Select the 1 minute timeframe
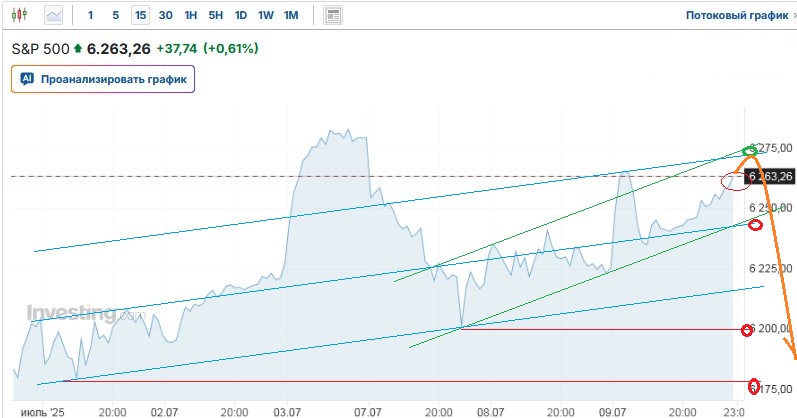Viewport: 797px width, 418px height. [x=91, y=15]
